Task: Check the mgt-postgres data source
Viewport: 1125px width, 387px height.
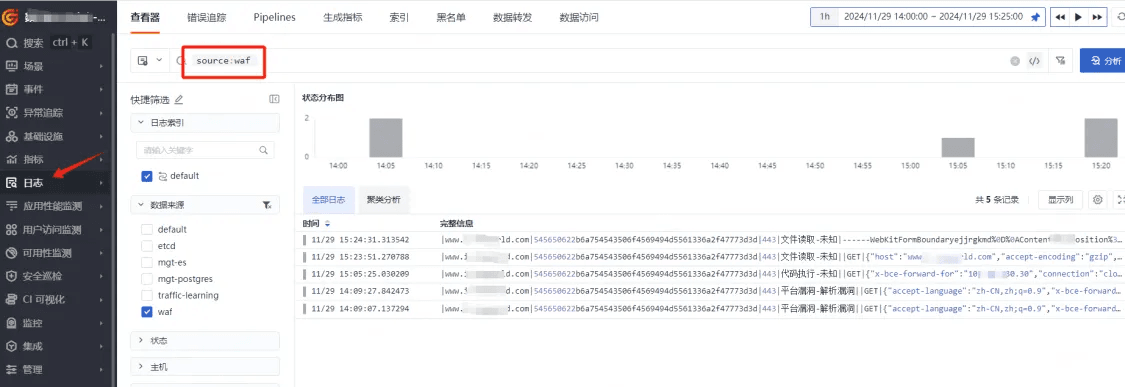Action: tap(147, 279)
